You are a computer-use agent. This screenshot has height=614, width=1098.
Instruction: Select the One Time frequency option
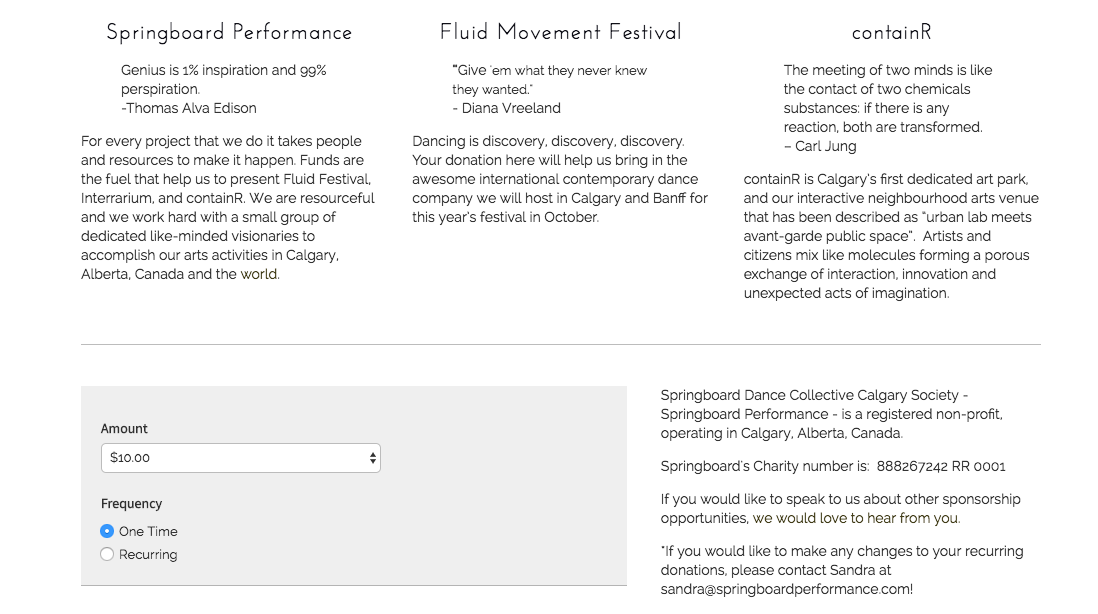pyautogui.click(x=106, y=531)
